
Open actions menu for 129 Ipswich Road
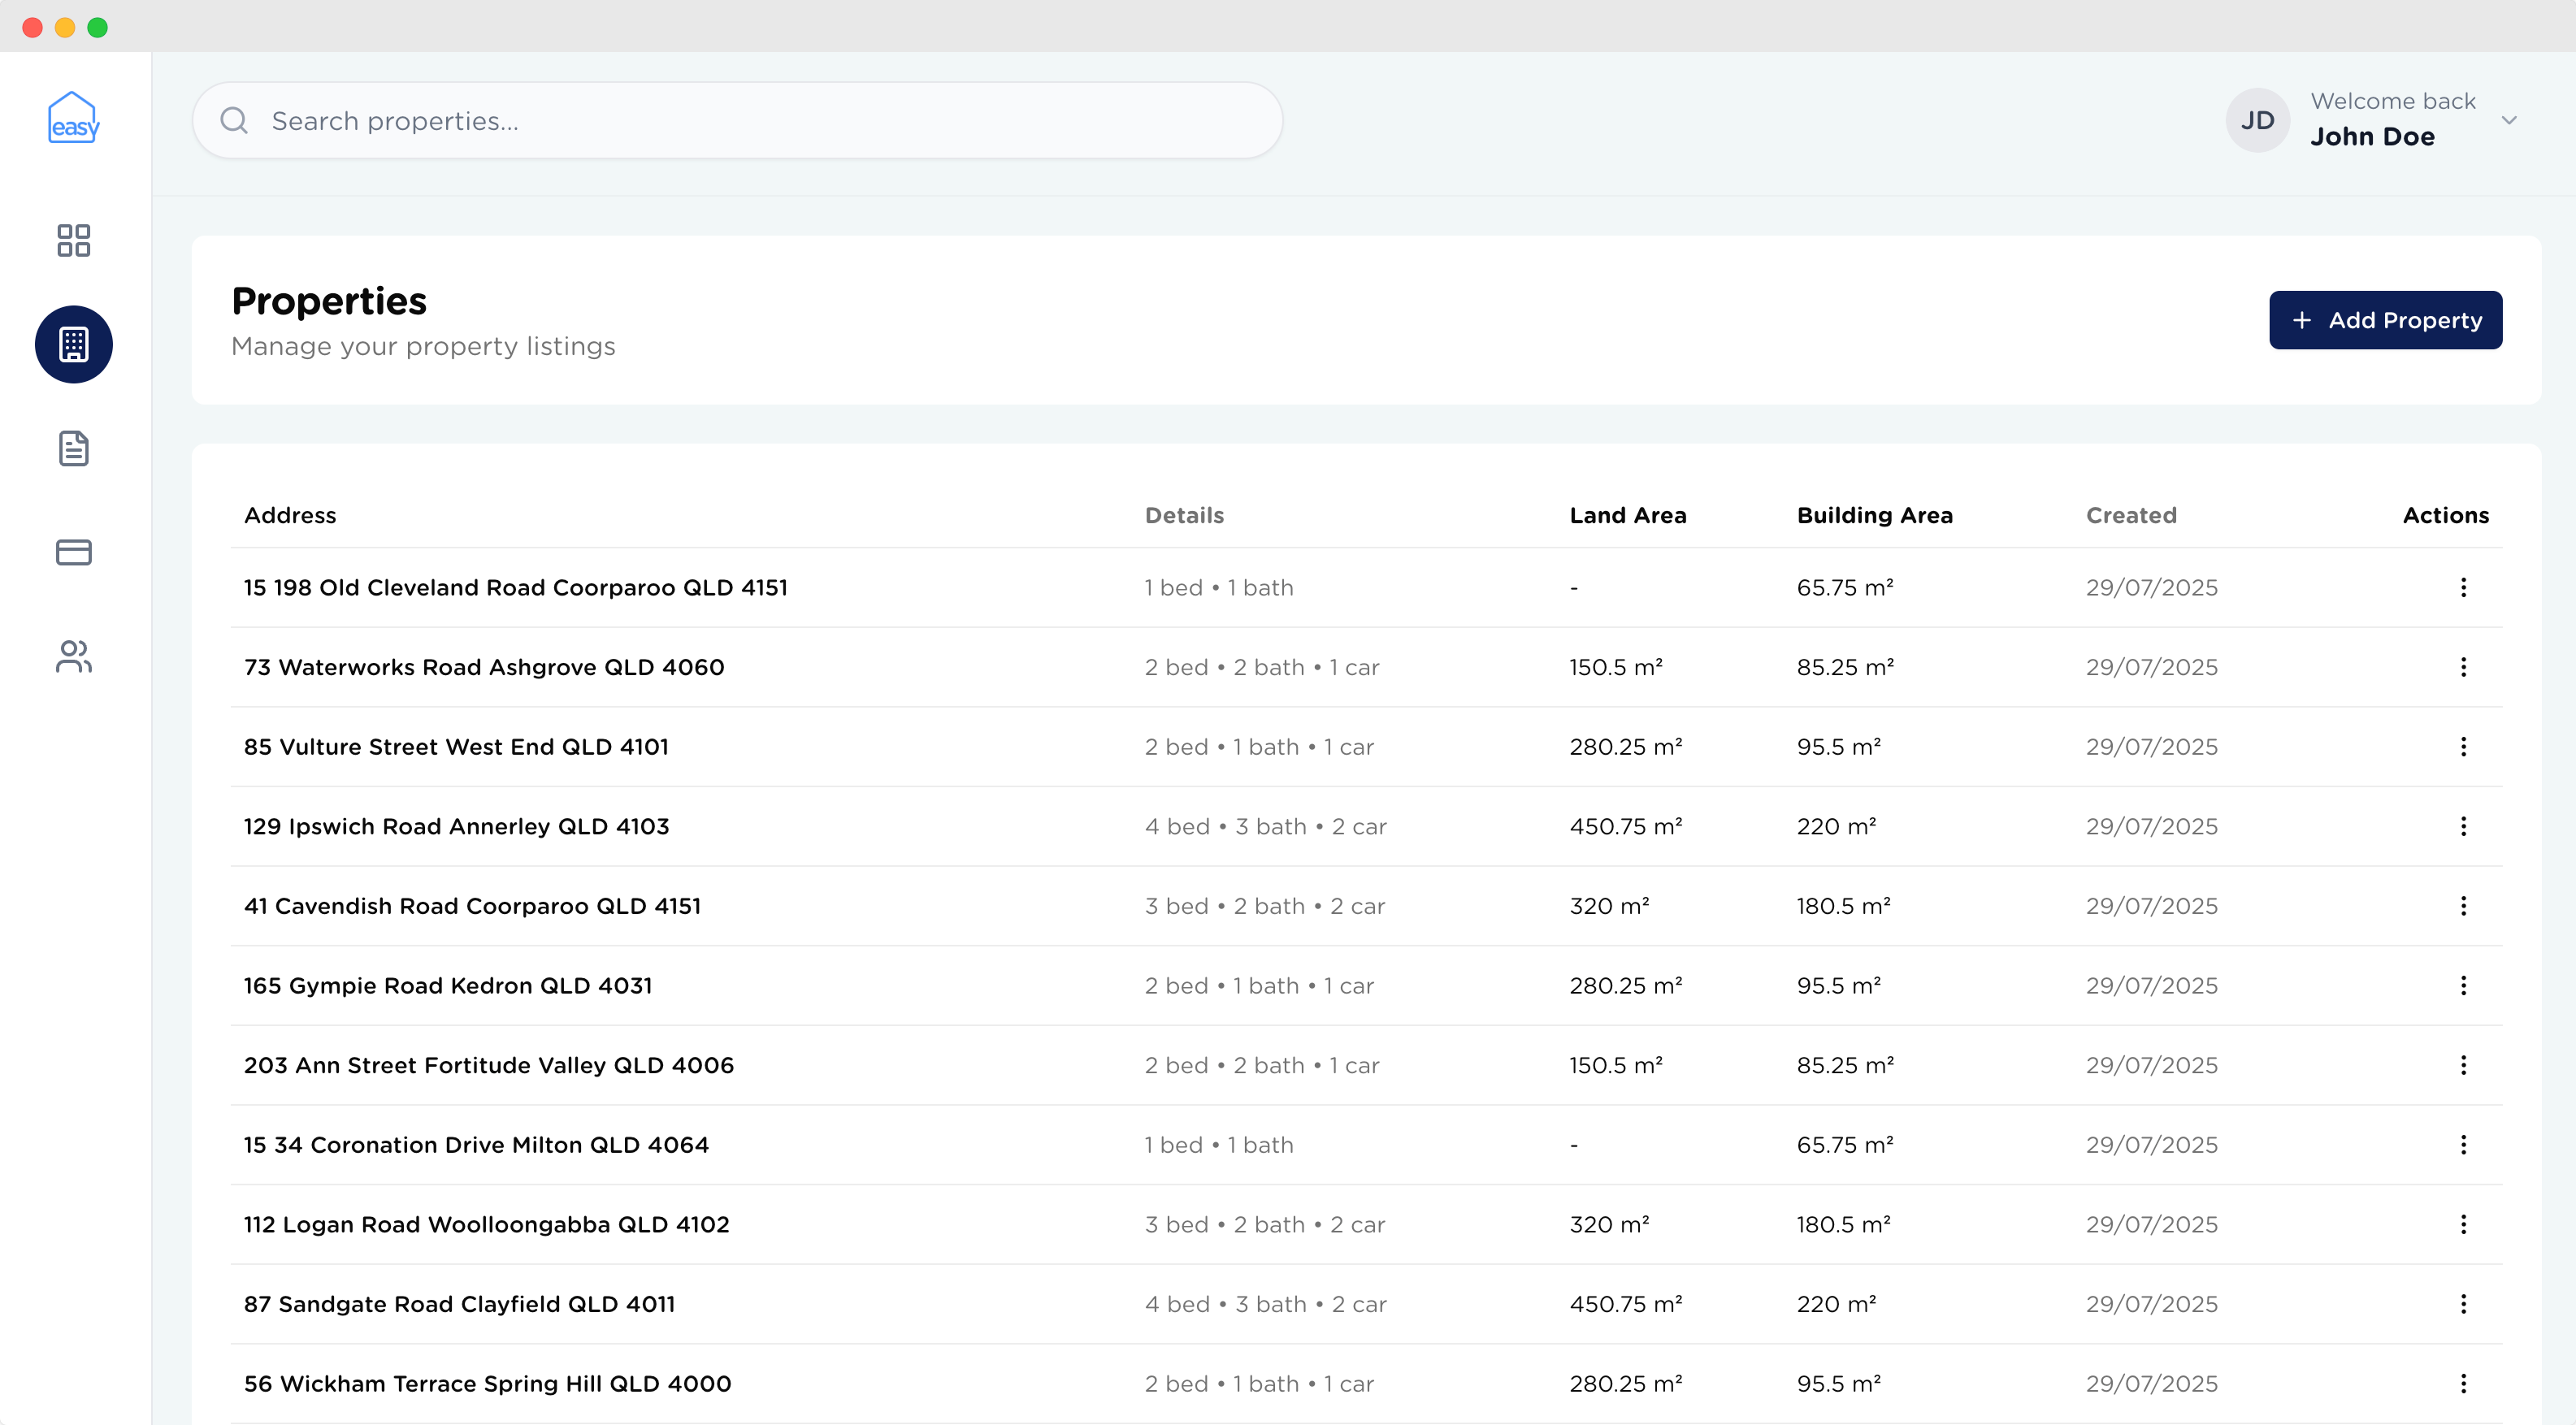point(2464,826)
